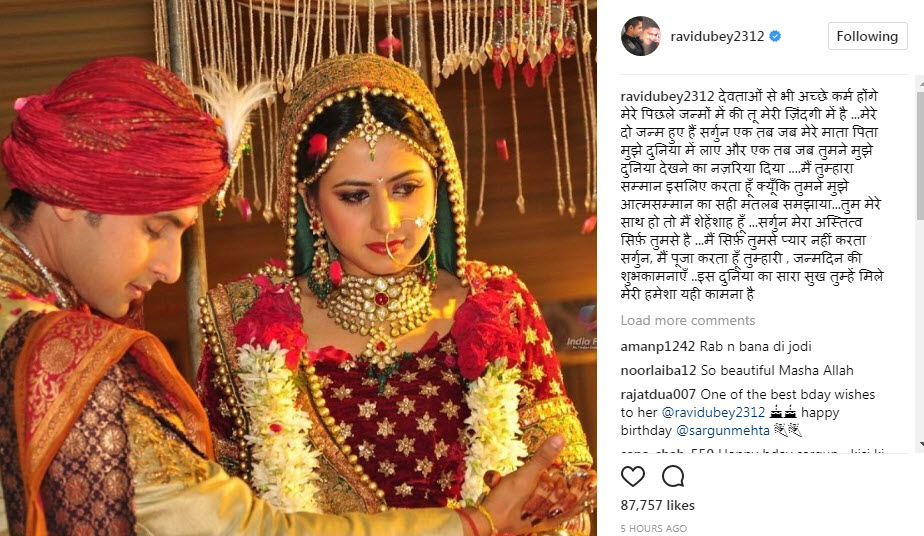The height and width of the screenshot is (536, 924).
Task: Like the post with heart icon
Action: [x=633, y=476]
